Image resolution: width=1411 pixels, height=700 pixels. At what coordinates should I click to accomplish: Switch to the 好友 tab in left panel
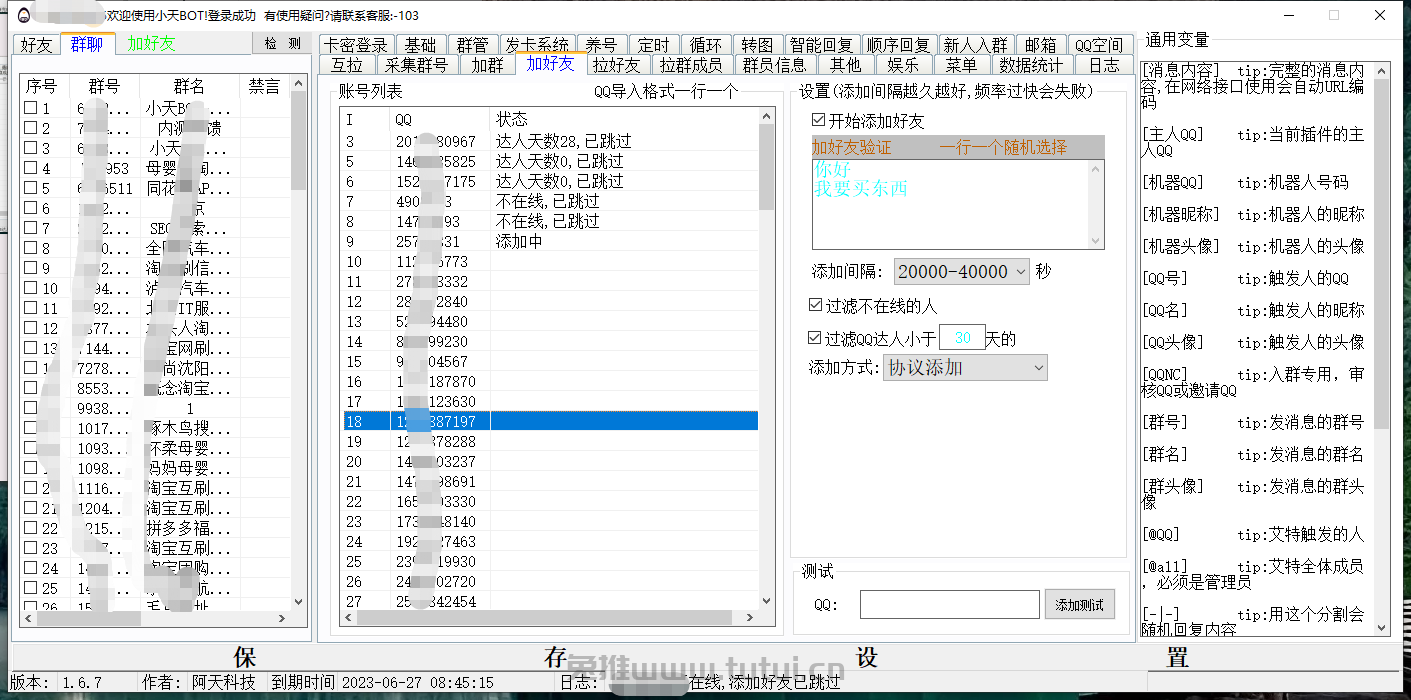(37, 44)
